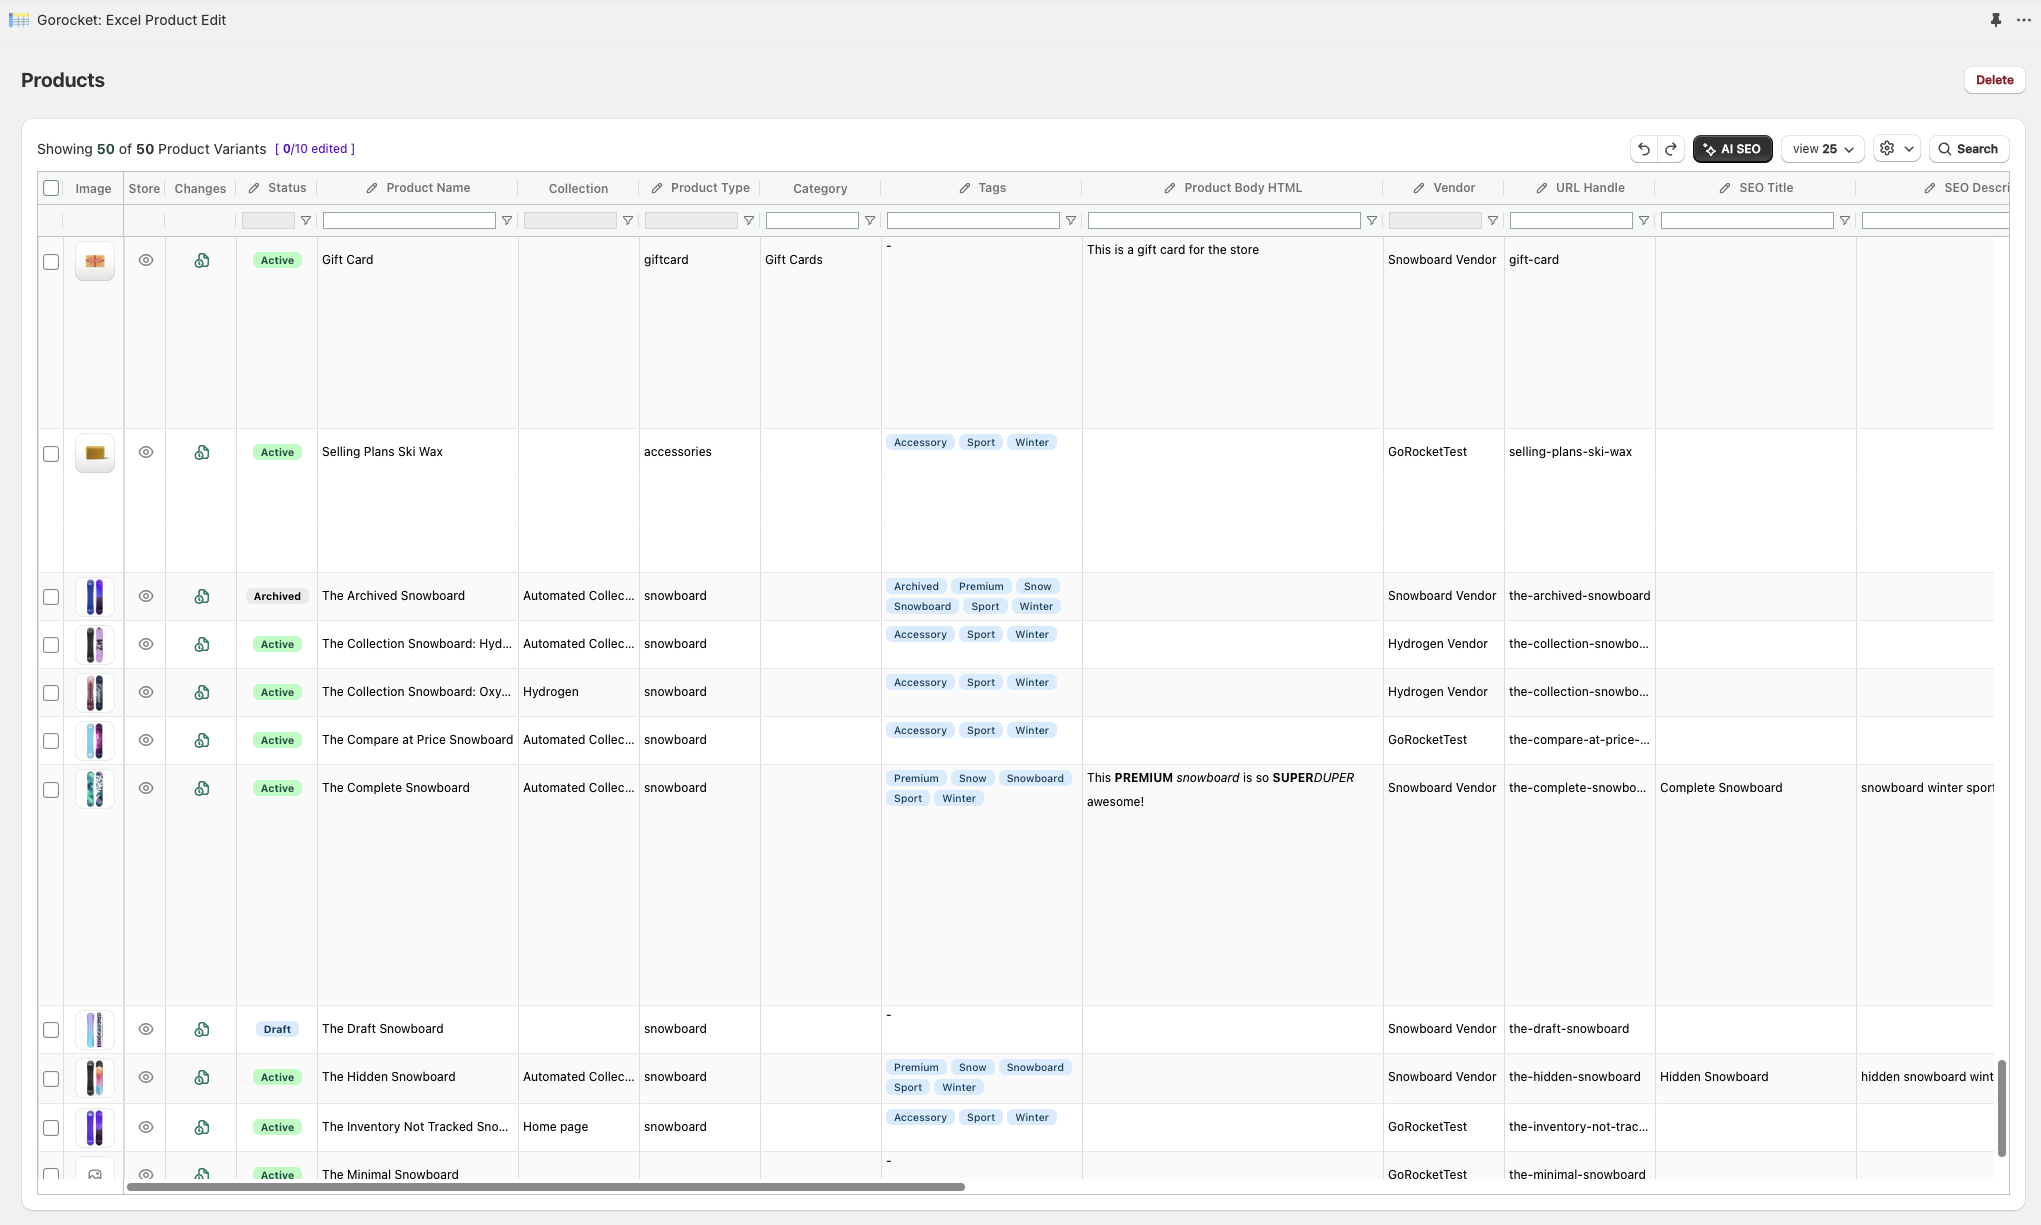Open the settings gear icon
Viewport: 2041px width, 1225px height.
[1887, 149]
